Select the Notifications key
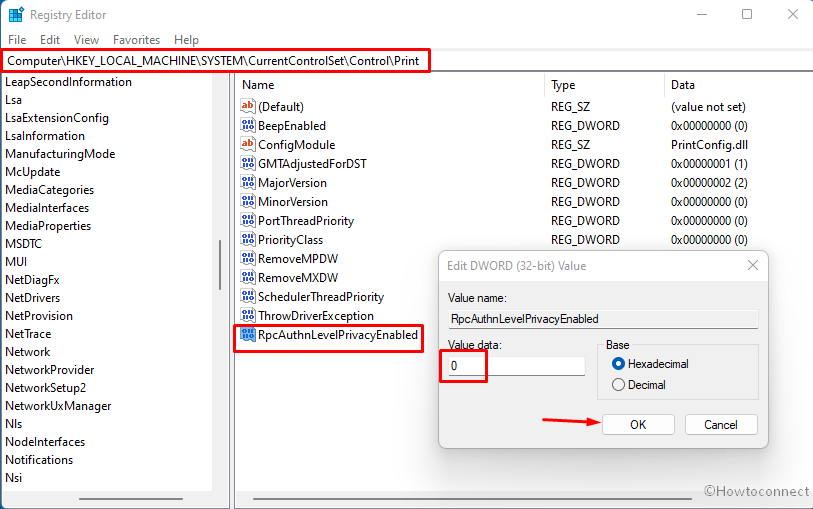The width and height of the screenshot is (813, 509). click(39, 460)
